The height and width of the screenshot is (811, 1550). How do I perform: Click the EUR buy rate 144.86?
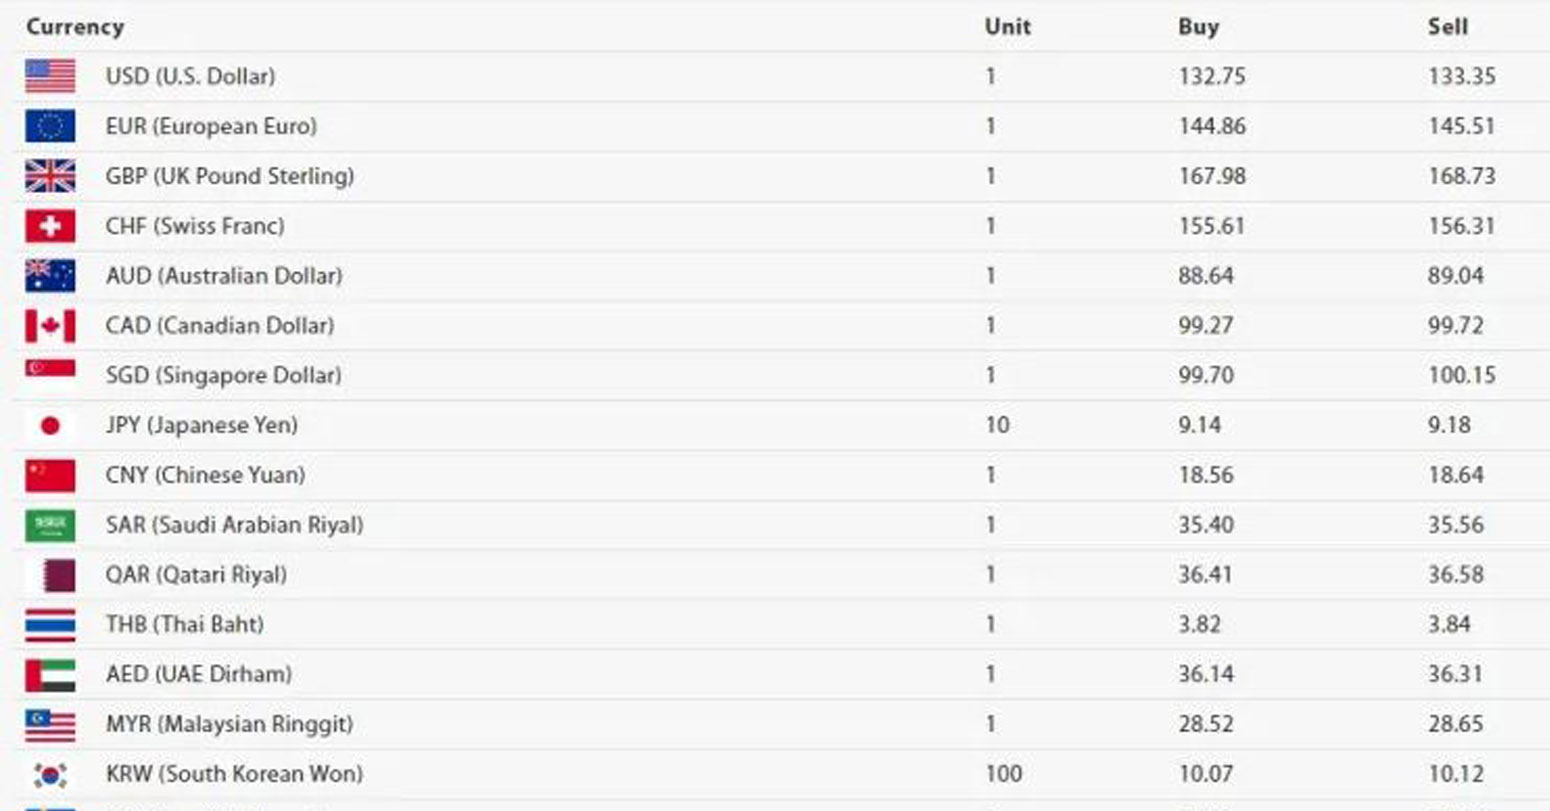coord(1212,126)
